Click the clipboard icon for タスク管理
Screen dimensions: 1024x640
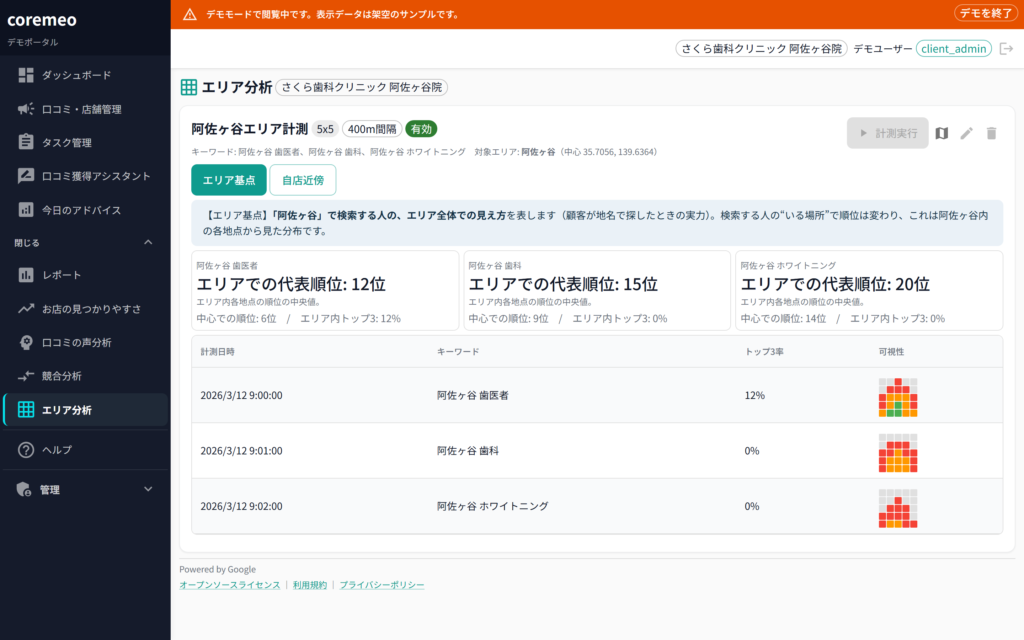[x=26, y=142]
